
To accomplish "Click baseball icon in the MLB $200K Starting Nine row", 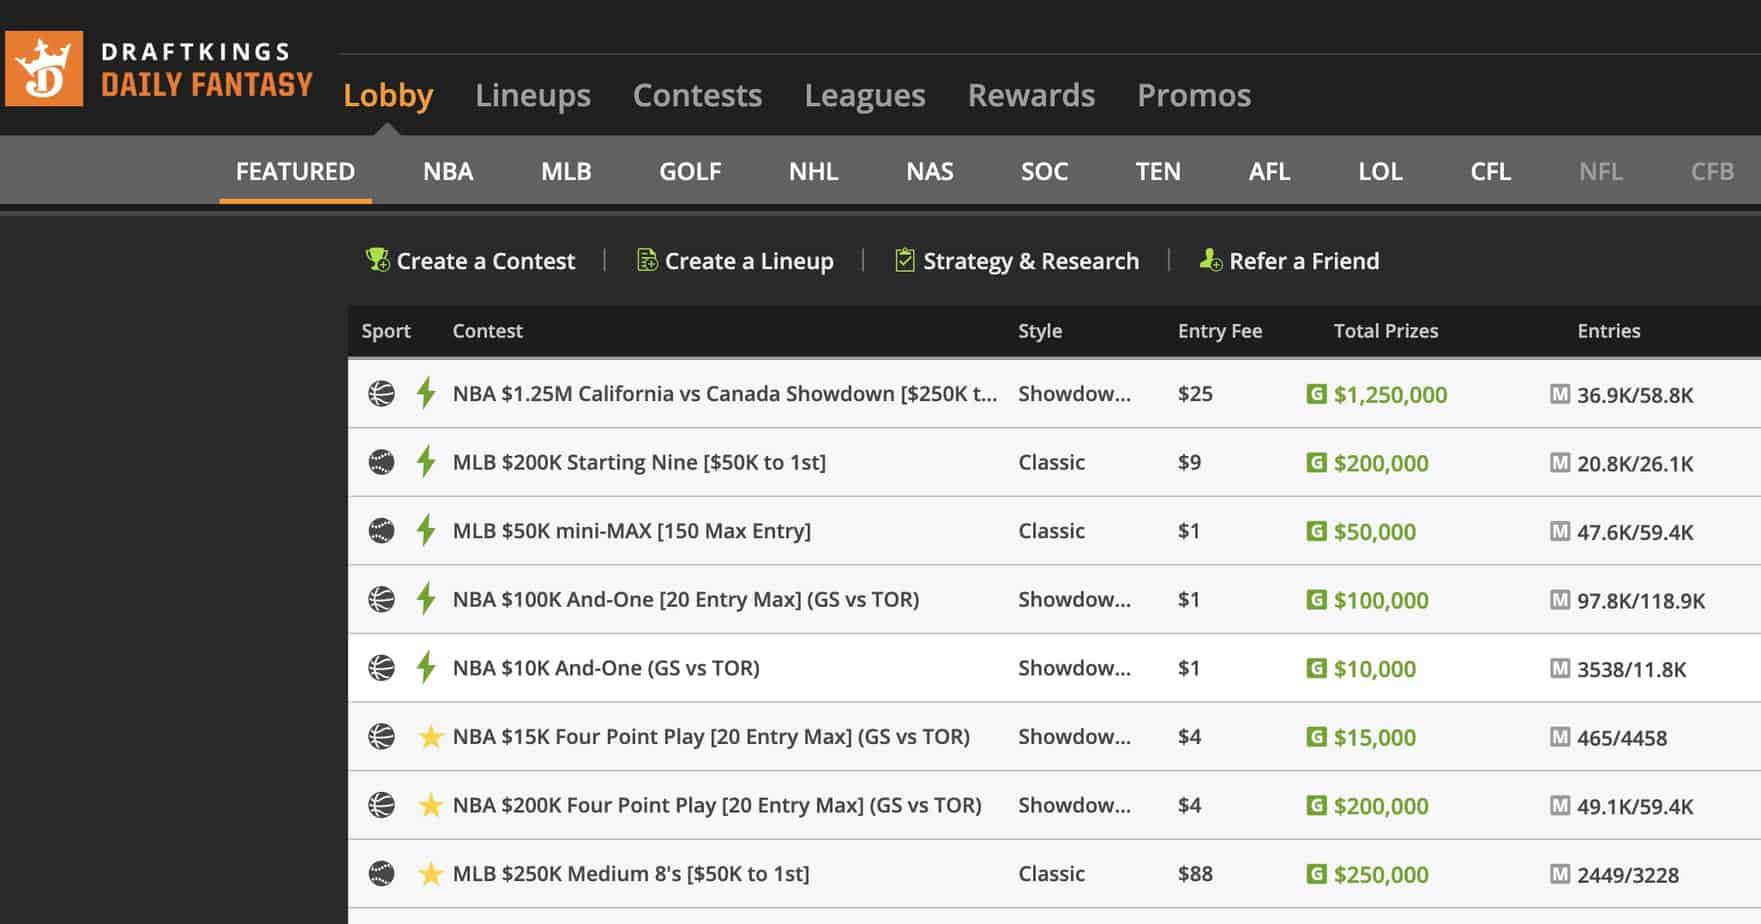I will pyautogui.click(x=381, y=462).
